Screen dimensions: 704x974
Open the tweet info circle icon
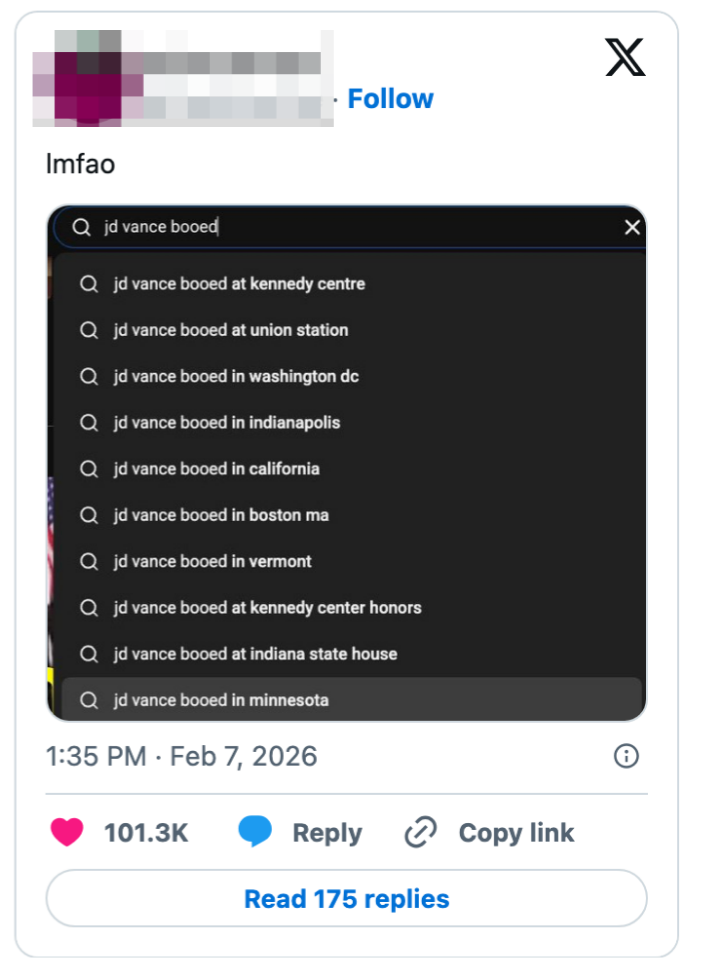[x=626, y=756]
